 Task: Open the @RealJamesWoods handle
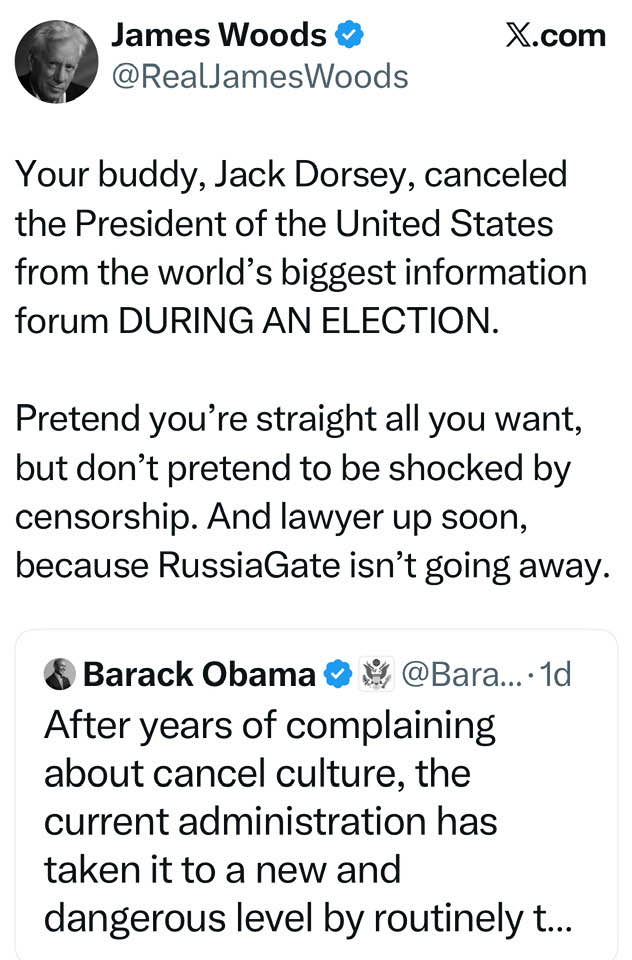(259, 77)
